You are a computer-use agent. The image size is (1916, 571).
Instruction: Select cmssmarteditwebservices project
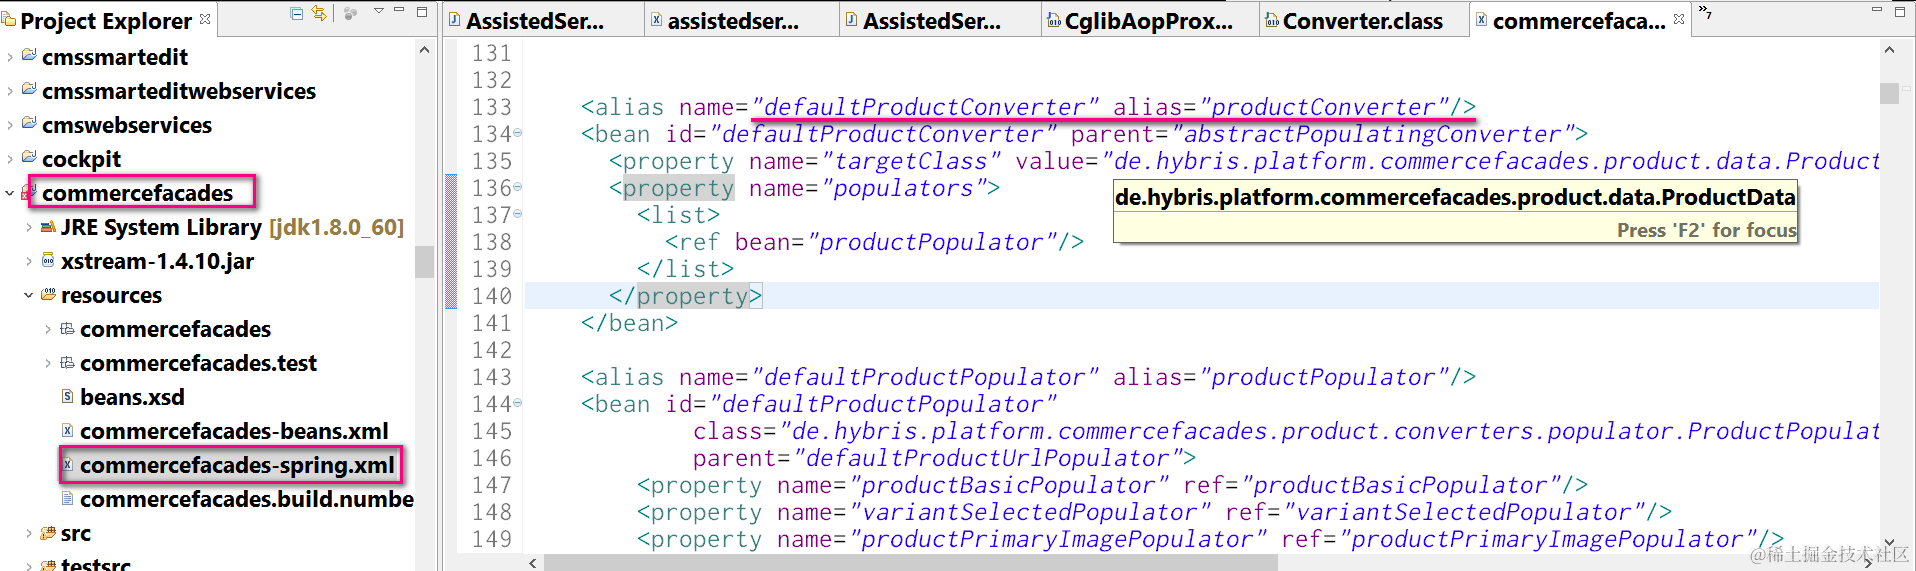click(179, 91)
